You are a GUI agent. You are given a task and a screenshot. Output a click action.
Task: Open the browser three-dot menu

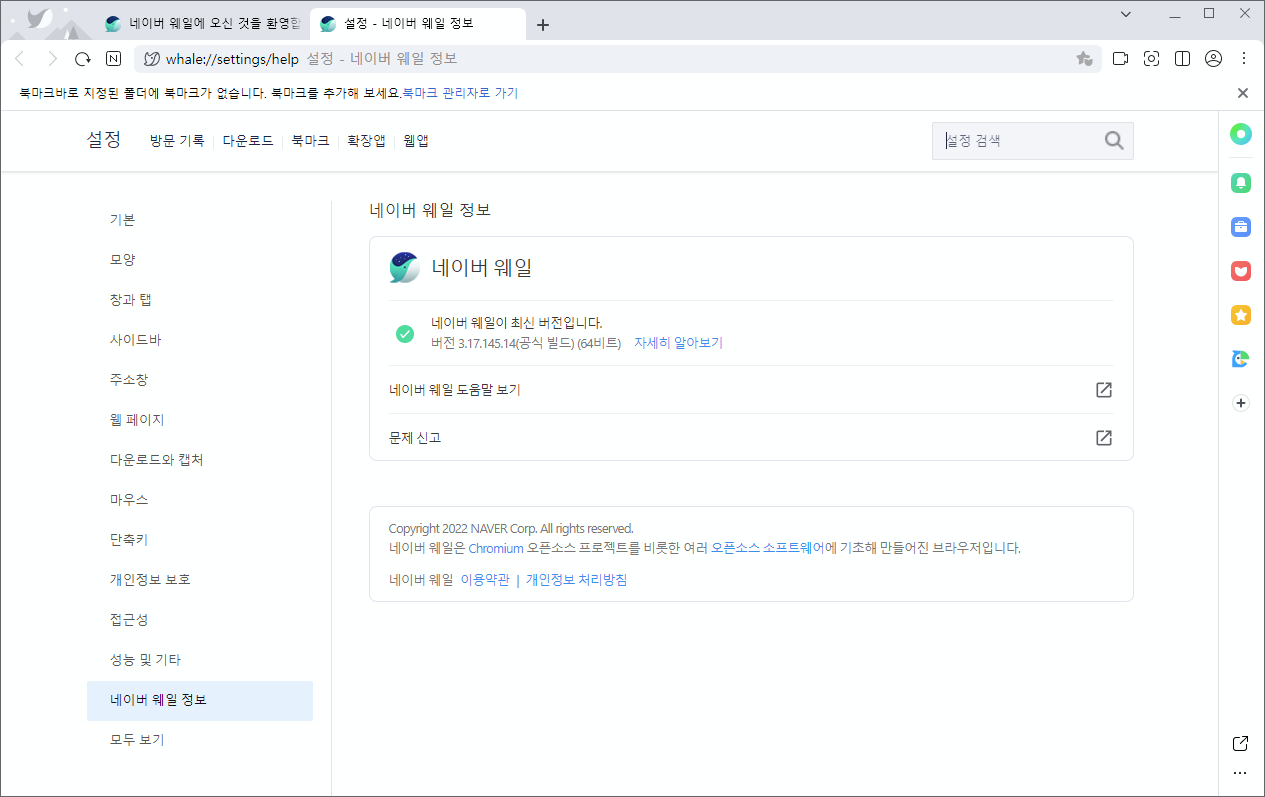pos(1244,59)
